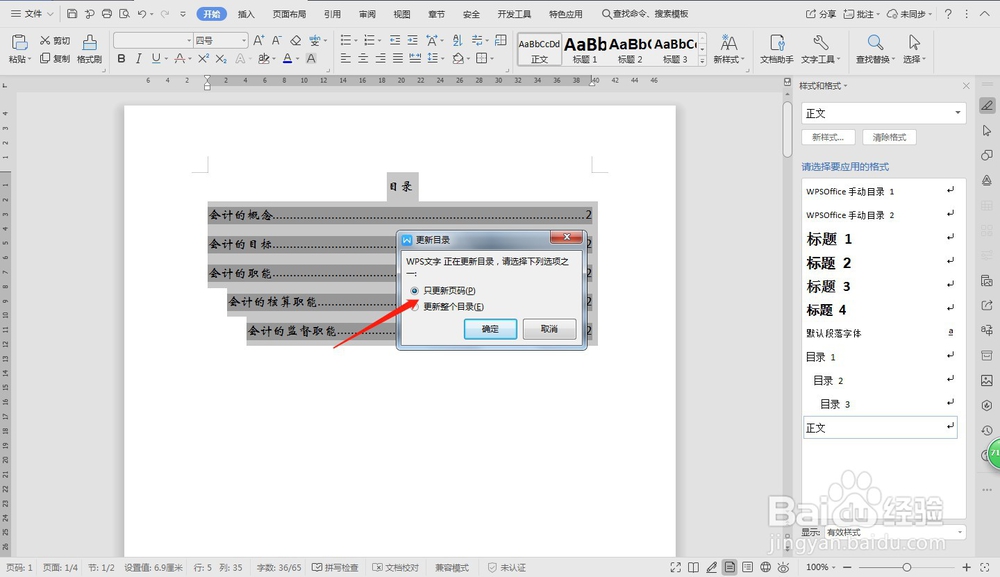Switch to the 插入 tab
Image resolution: width=1000 pixels, height=577 pixels.
point(246,14)
